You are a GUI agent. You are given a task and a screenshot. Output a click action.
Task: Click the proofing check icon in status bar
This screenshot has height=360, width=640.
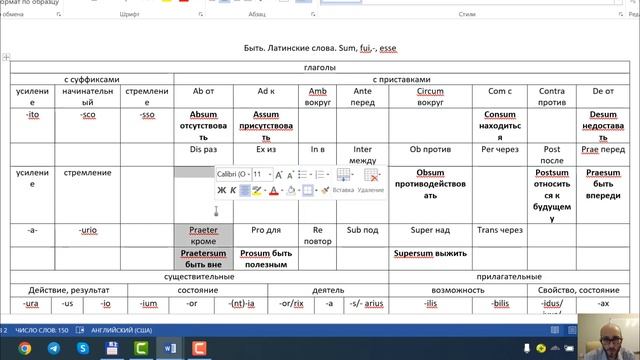click(x=80, y=330)
